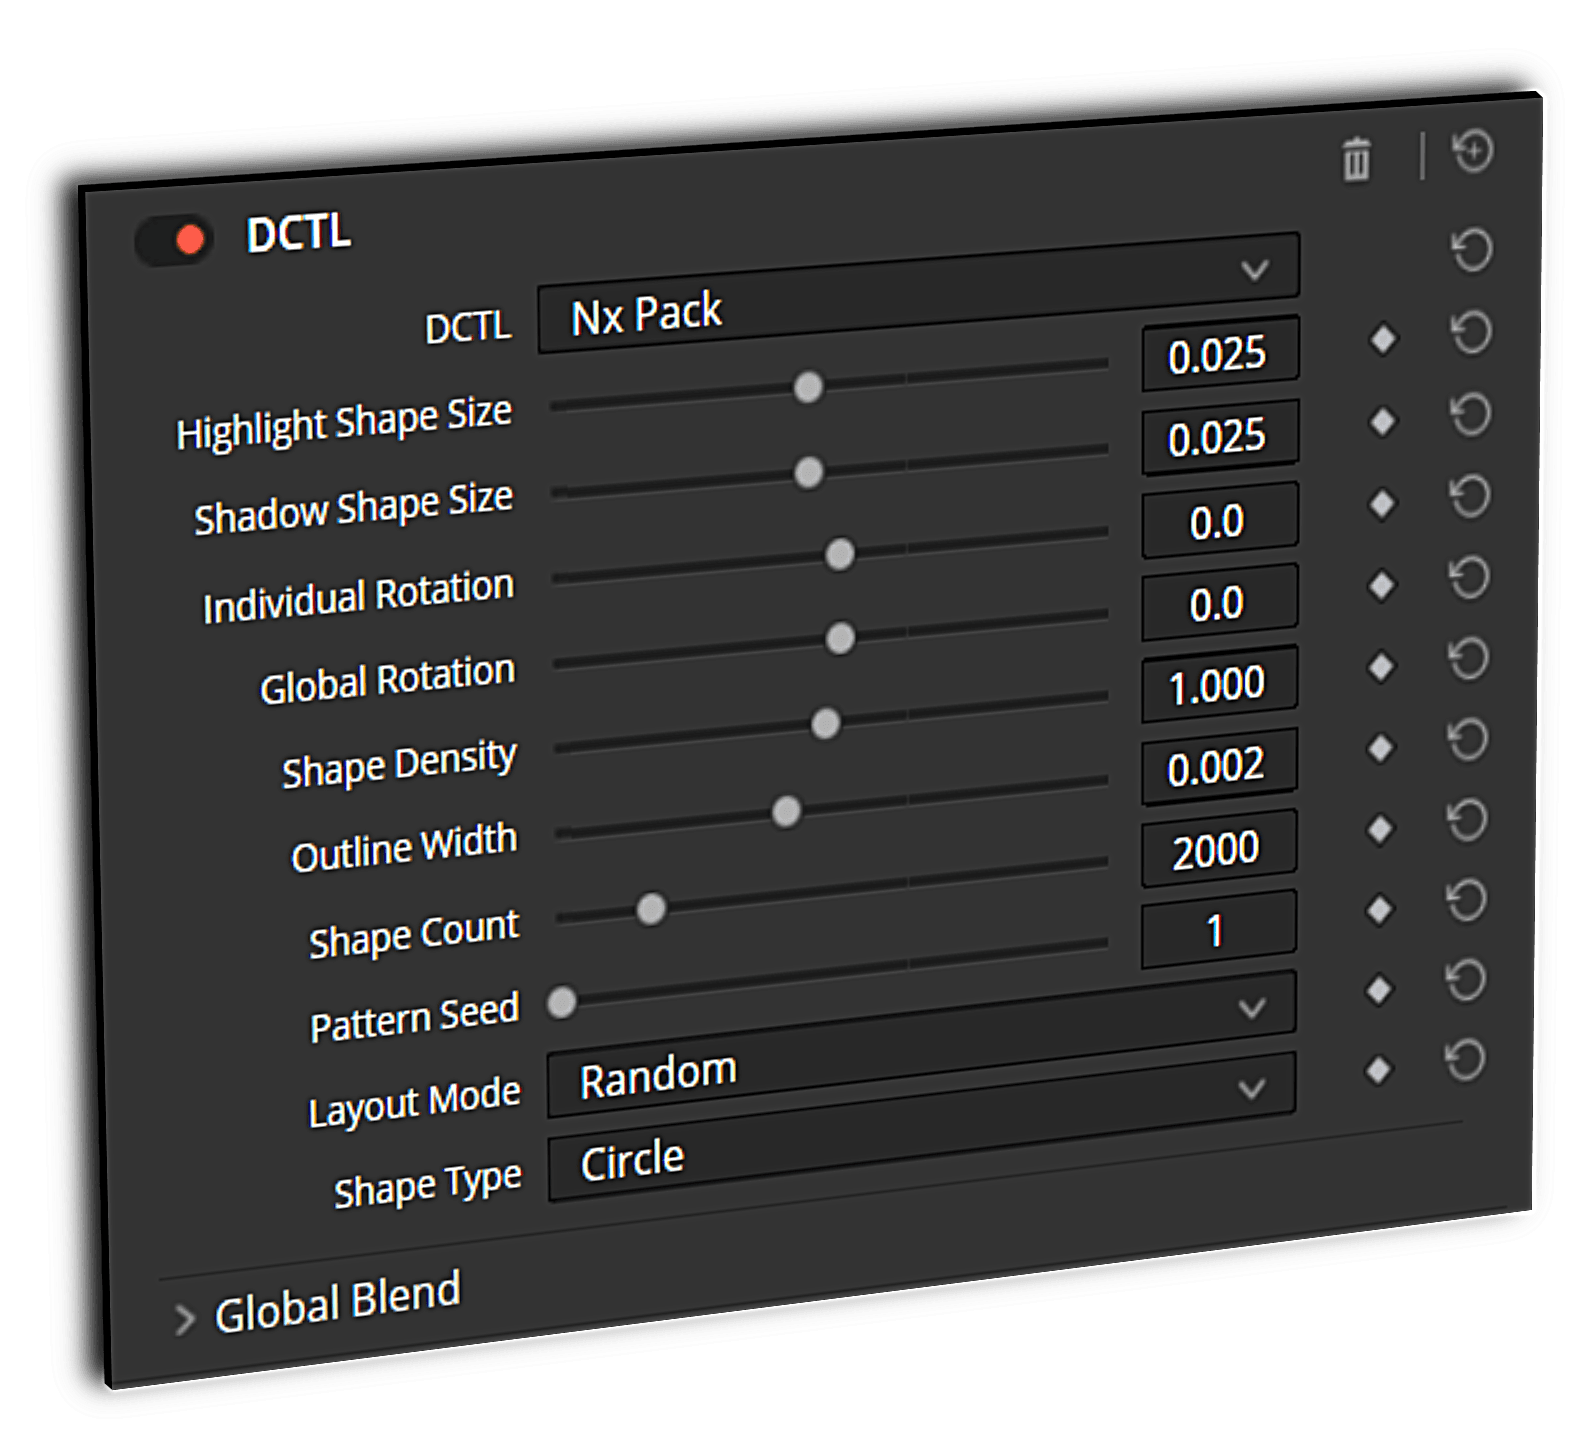Click the Pattern Seed label
Image resolution: width=1587 pixels, height=1443 pixels.
pos(414,1019)
